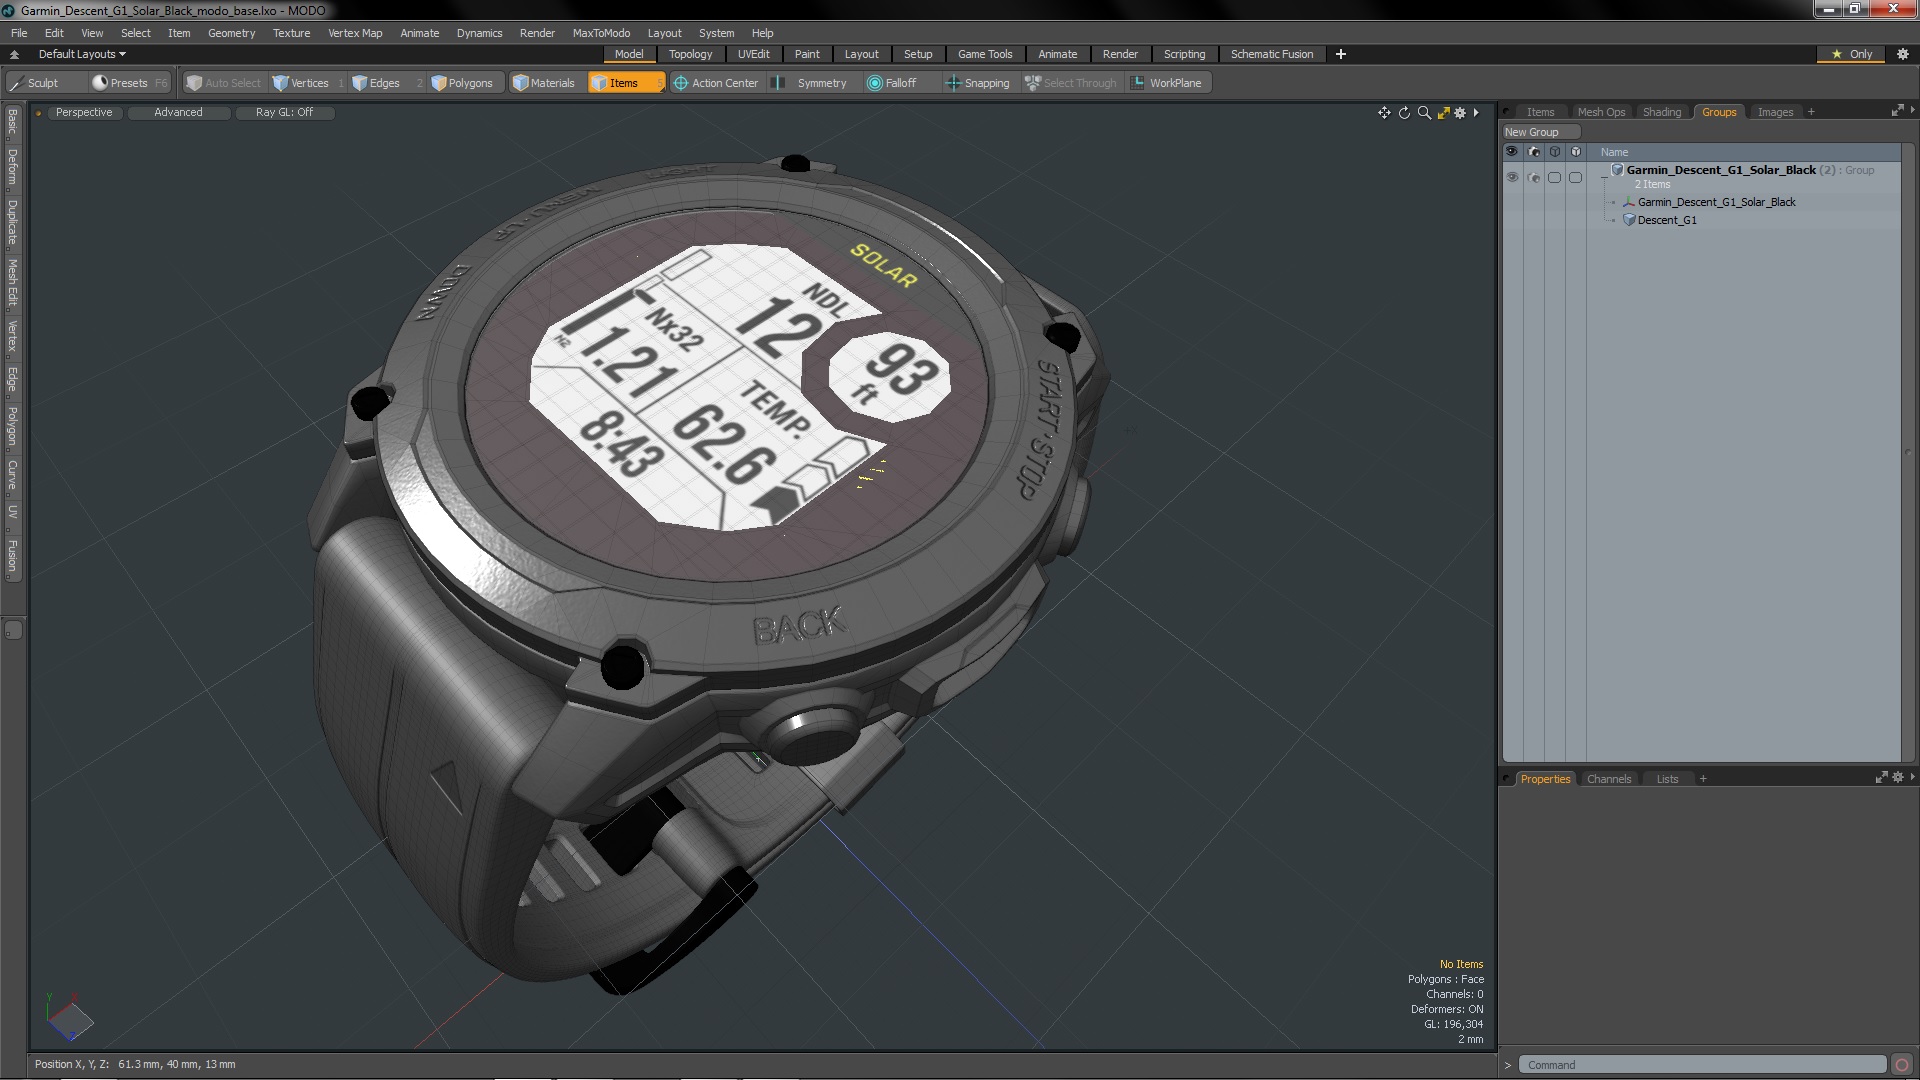Open the MaxToModo menu

[601, 33]
